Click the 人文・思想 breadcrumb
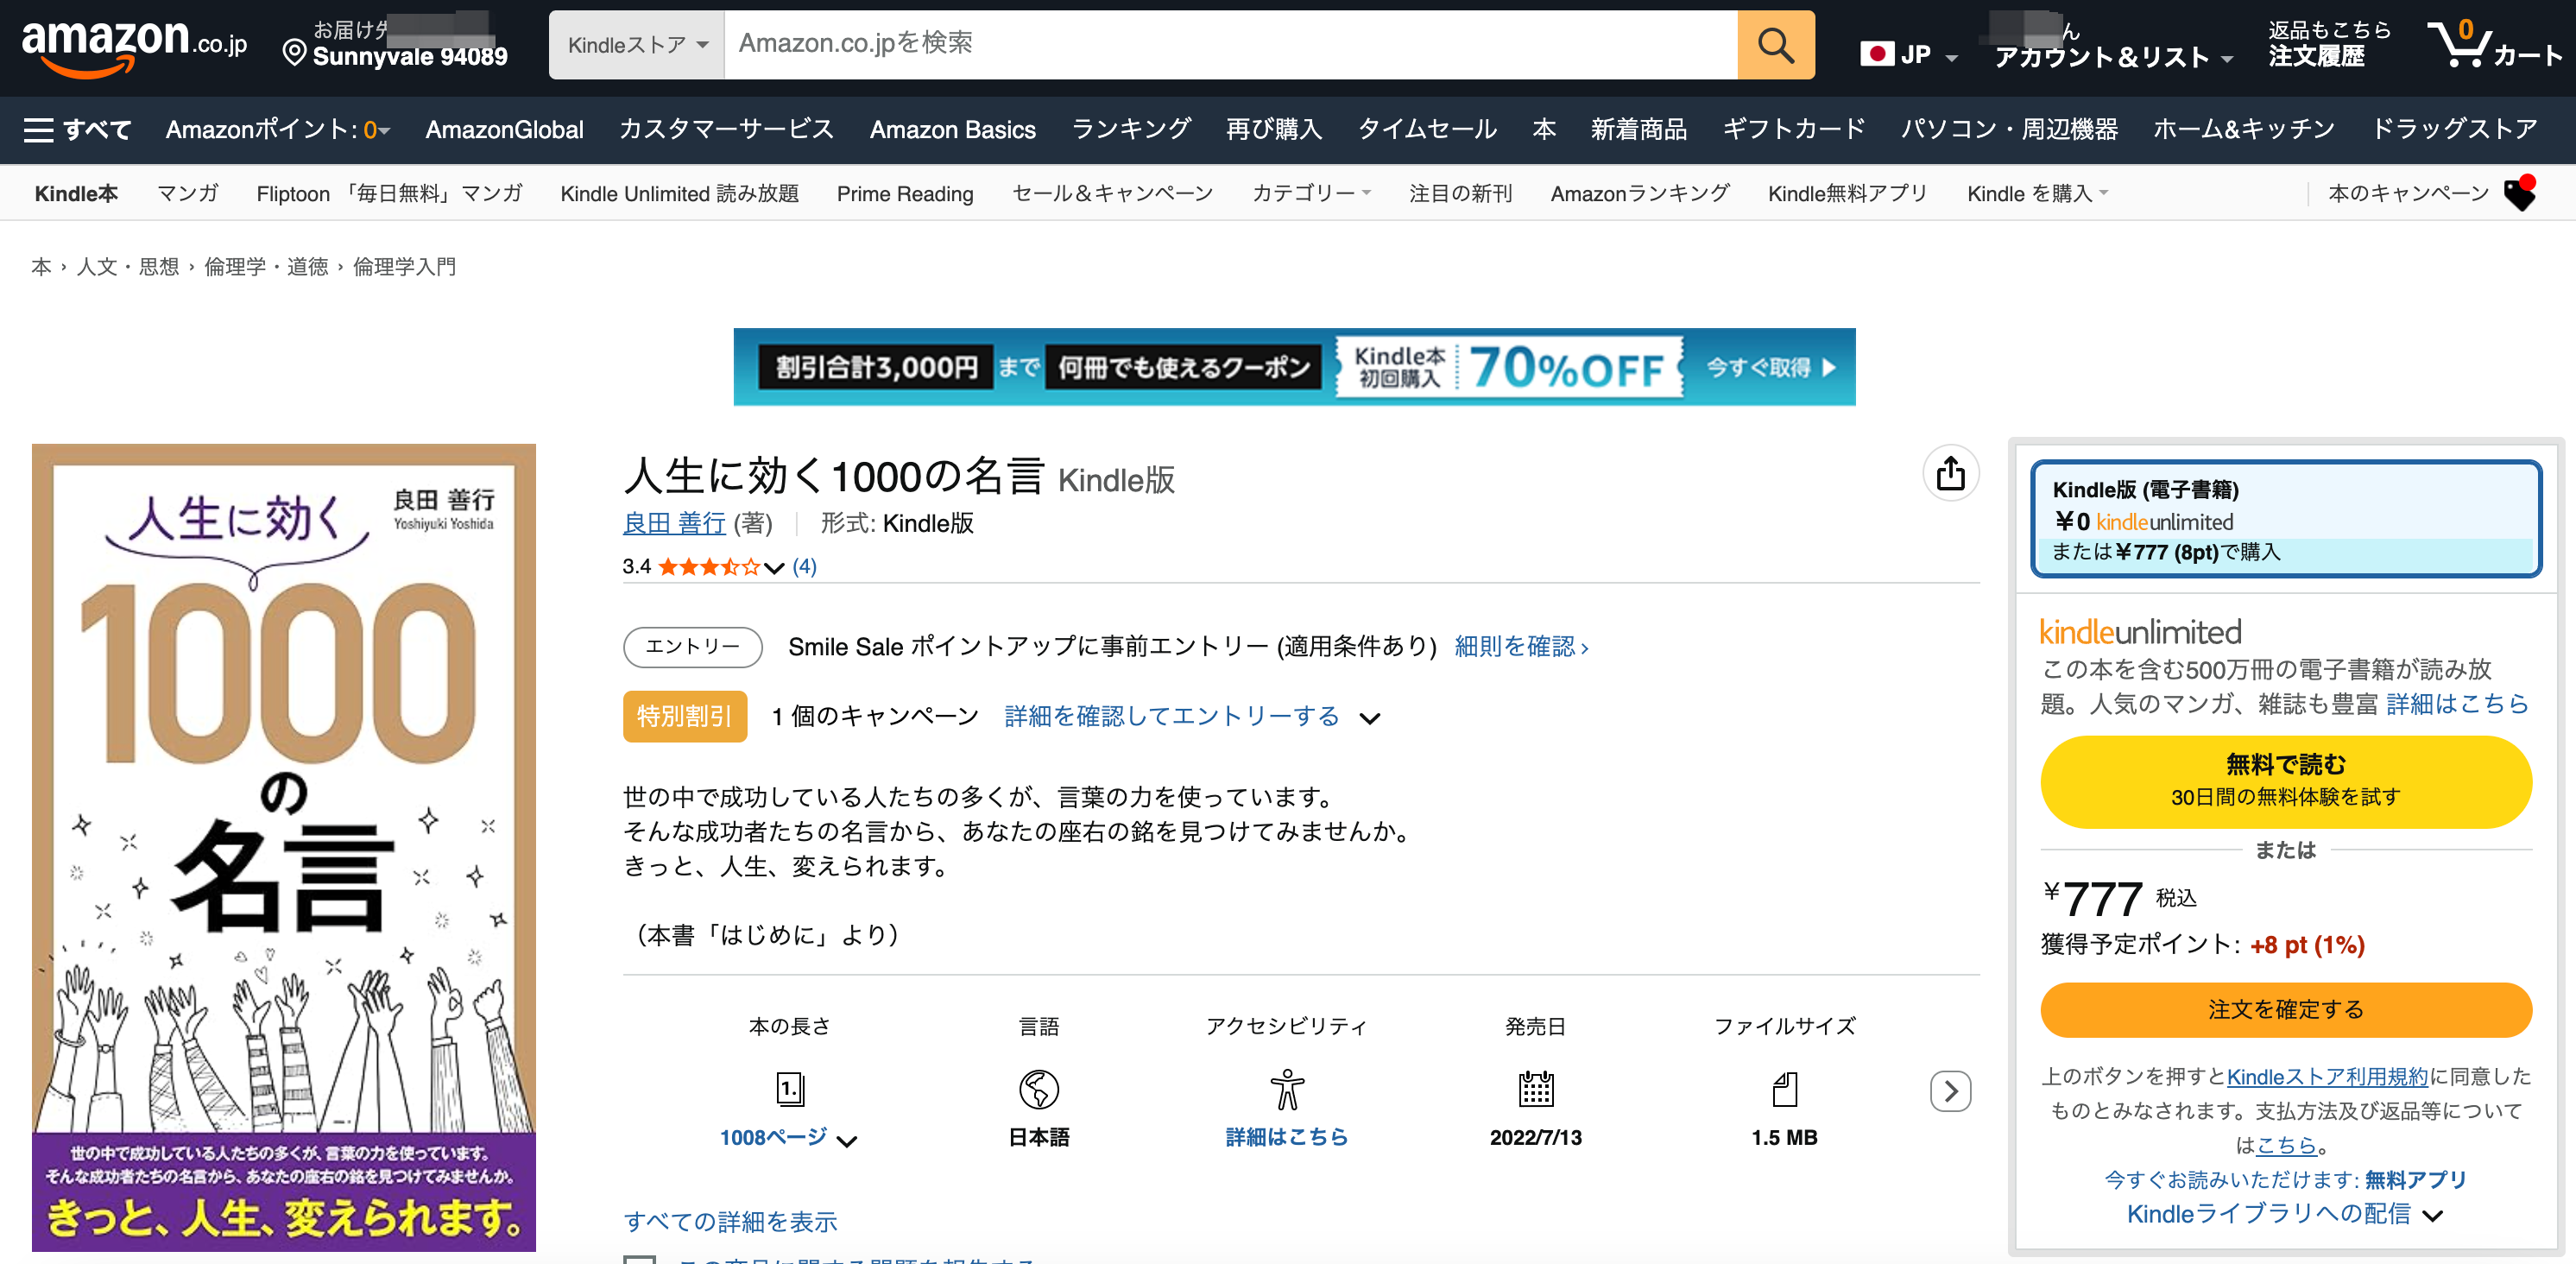Image resolution: width=2576 pixels, height=1264 pixels. click(x=128, y=267)
